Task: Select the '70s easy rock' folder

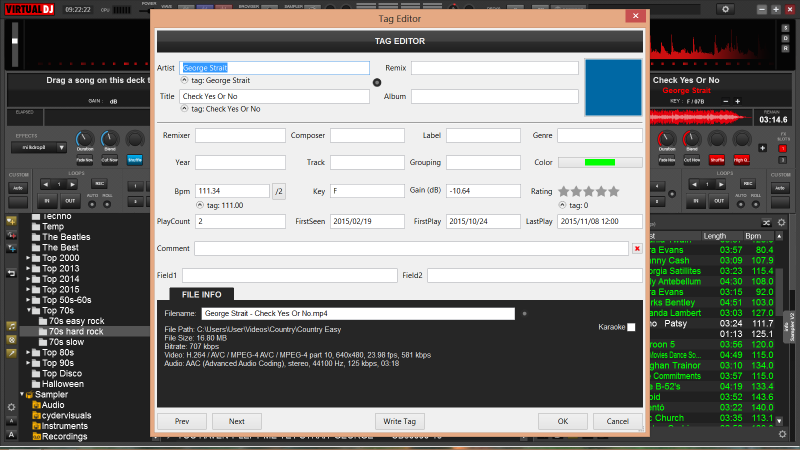Action: click(x=76, y=321)
